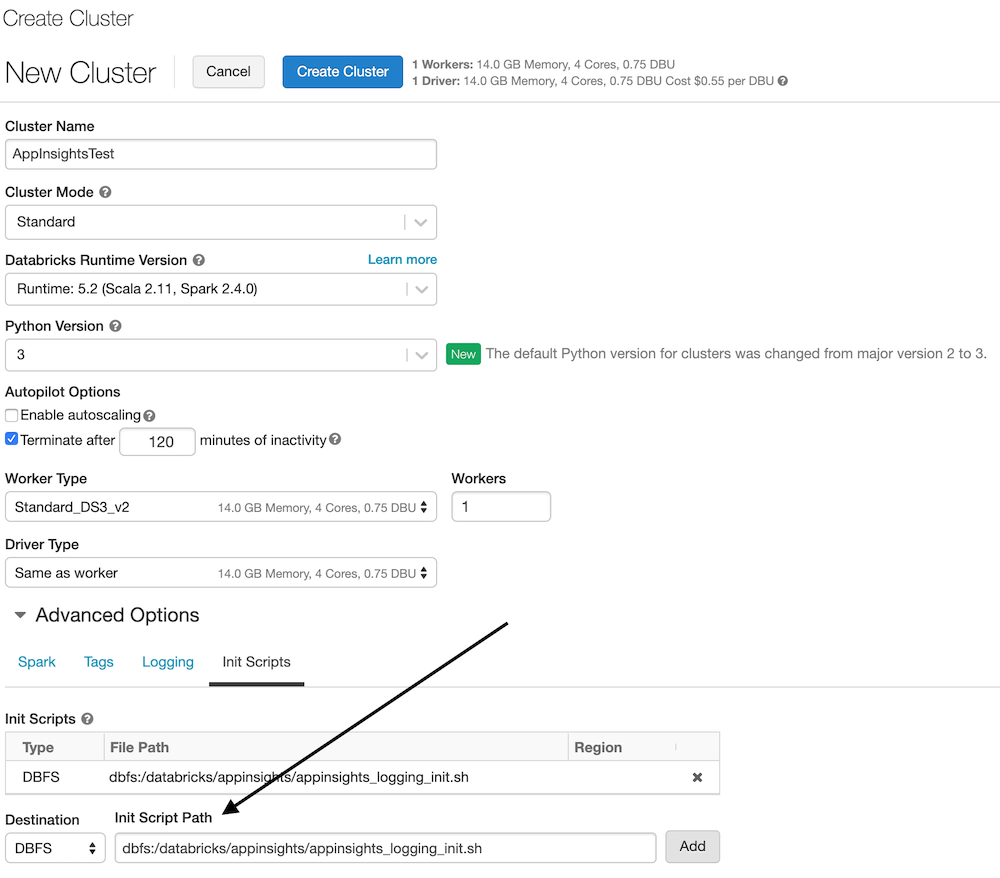Switch to the Tags tab
This screenshot has height=878, width=1000.
(x=99, y=662)
